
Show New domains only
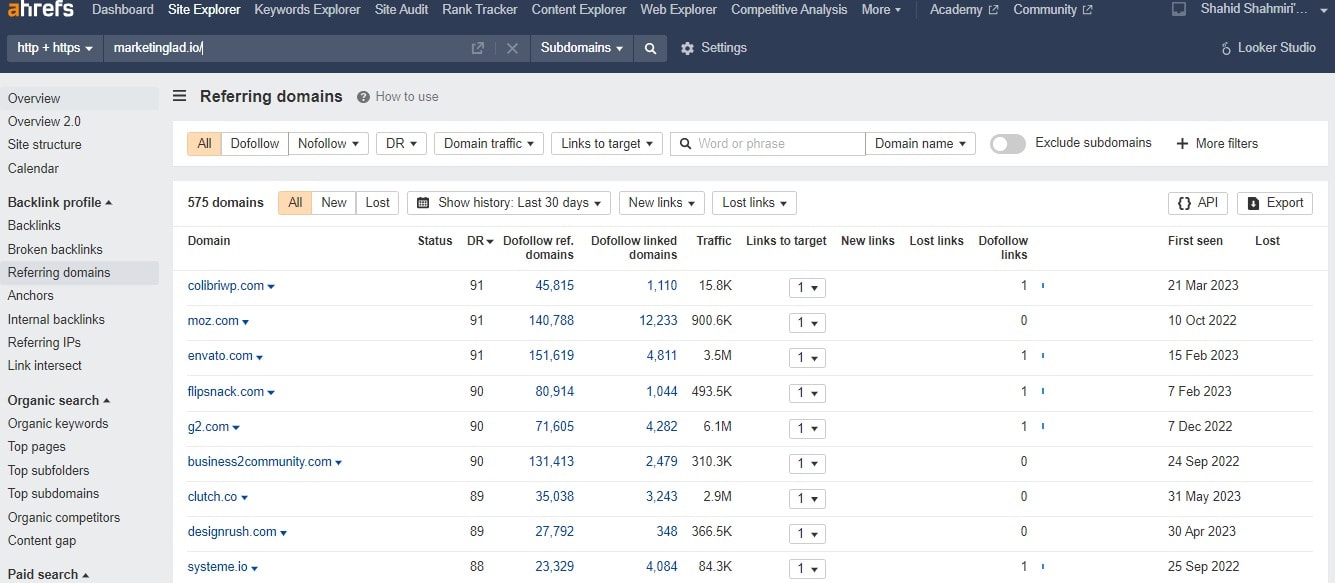point(334,203)
